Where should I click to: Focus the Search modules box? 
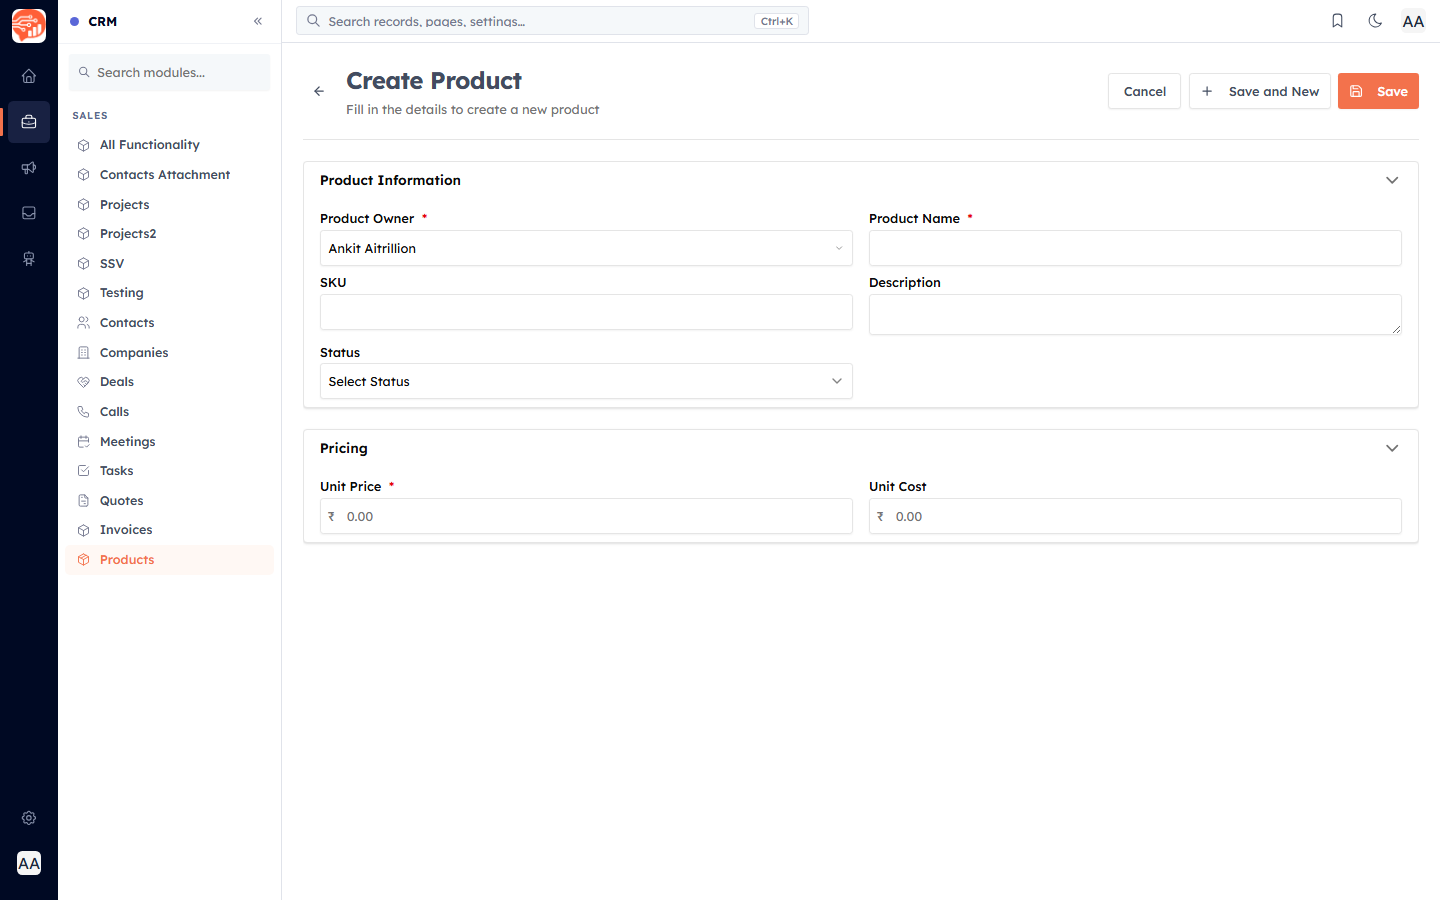tap(169, 72)
